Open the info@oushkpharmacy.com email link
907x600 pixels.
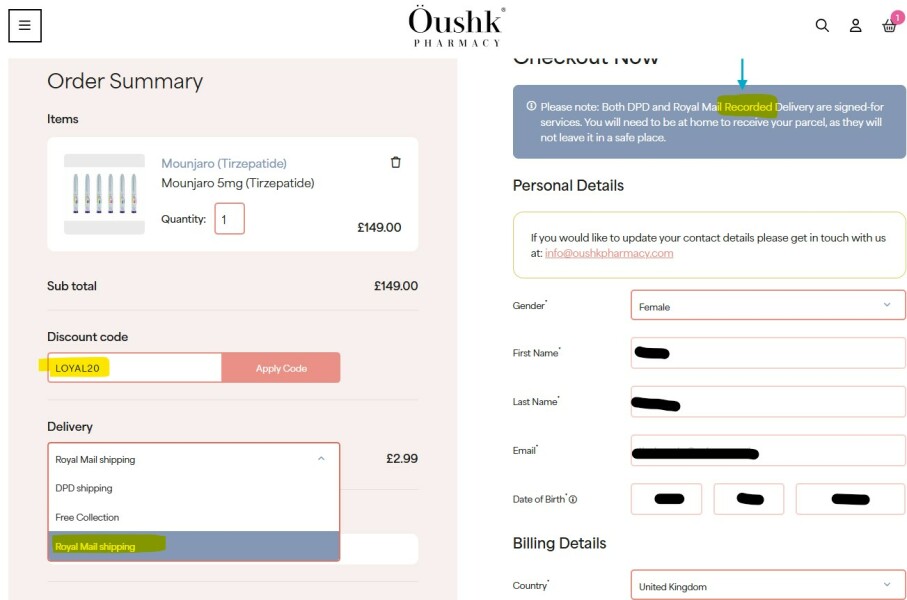tap(609, 253)
